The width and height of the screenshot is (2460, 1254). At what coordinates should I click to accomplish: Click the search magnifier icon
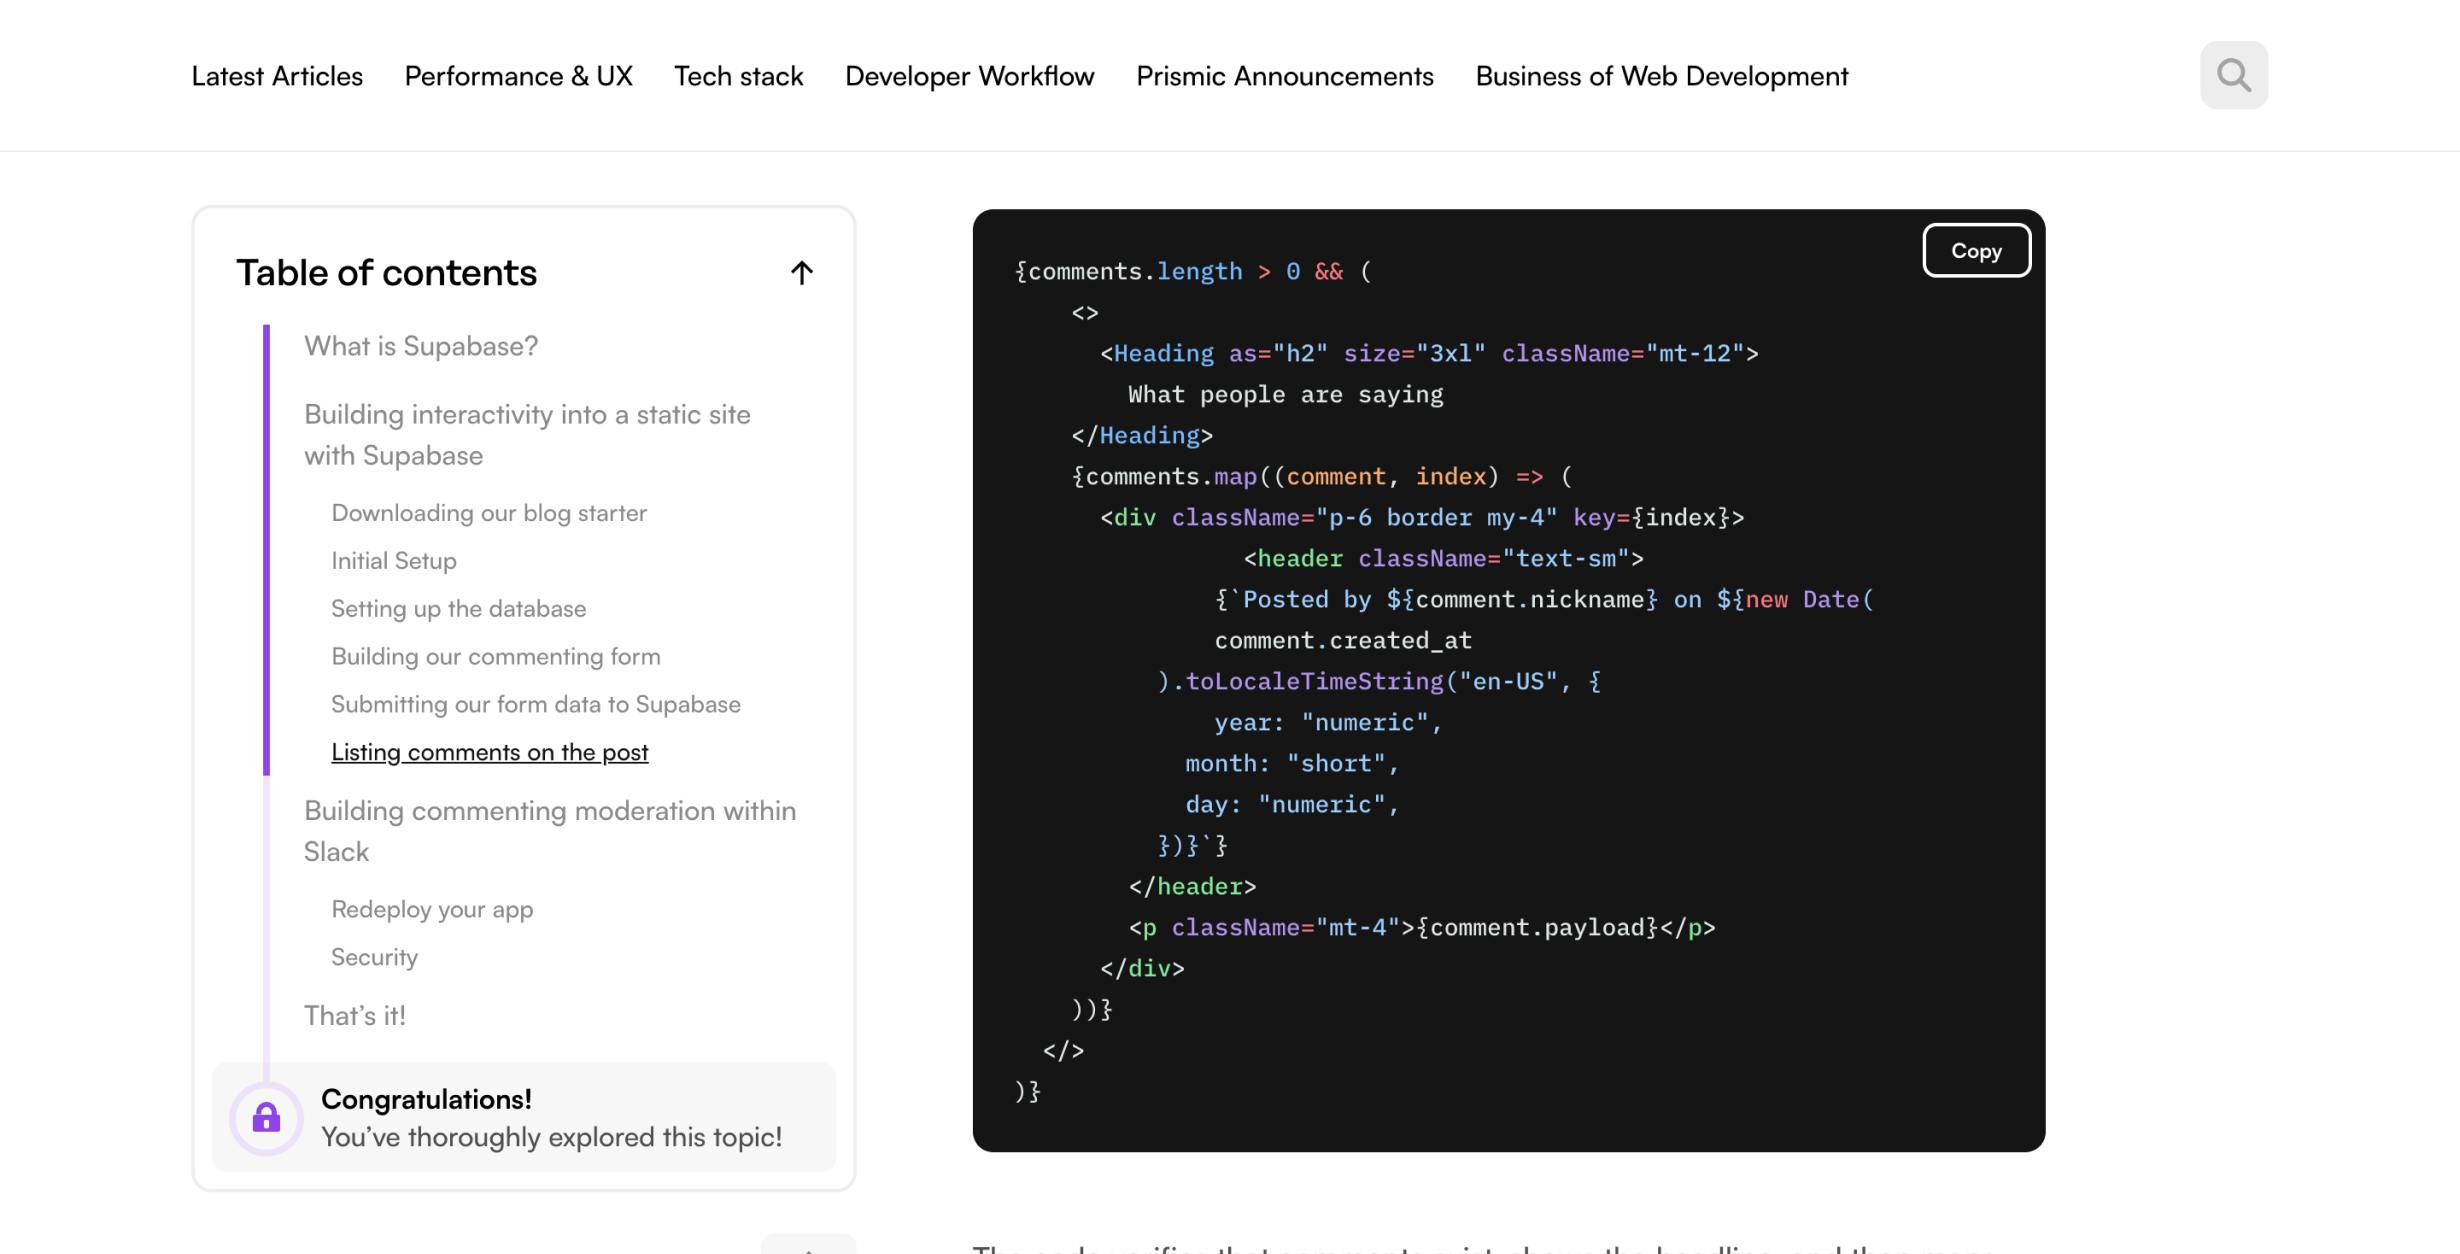[x=2233, y=75]
